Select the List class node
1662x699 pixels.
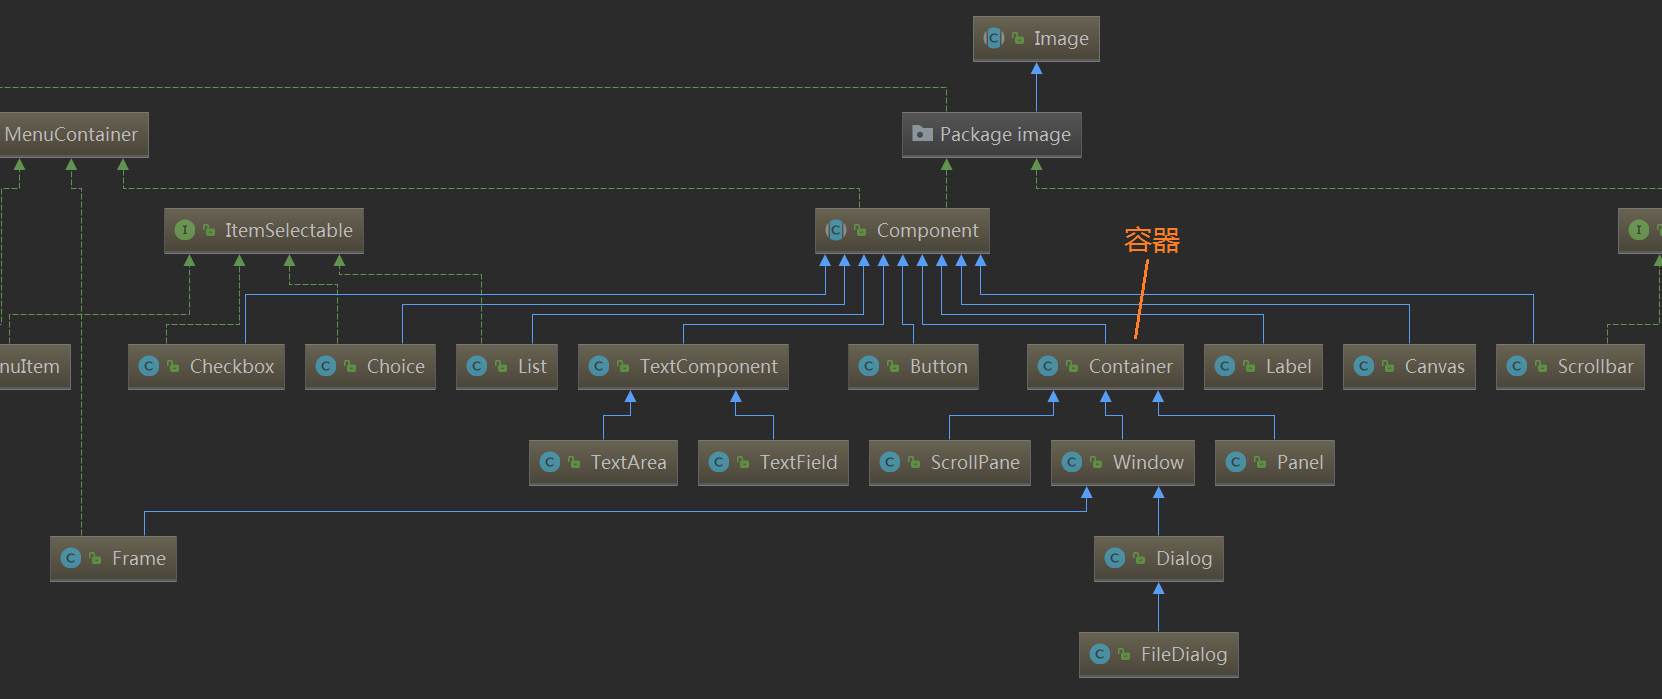coord(507,366)
